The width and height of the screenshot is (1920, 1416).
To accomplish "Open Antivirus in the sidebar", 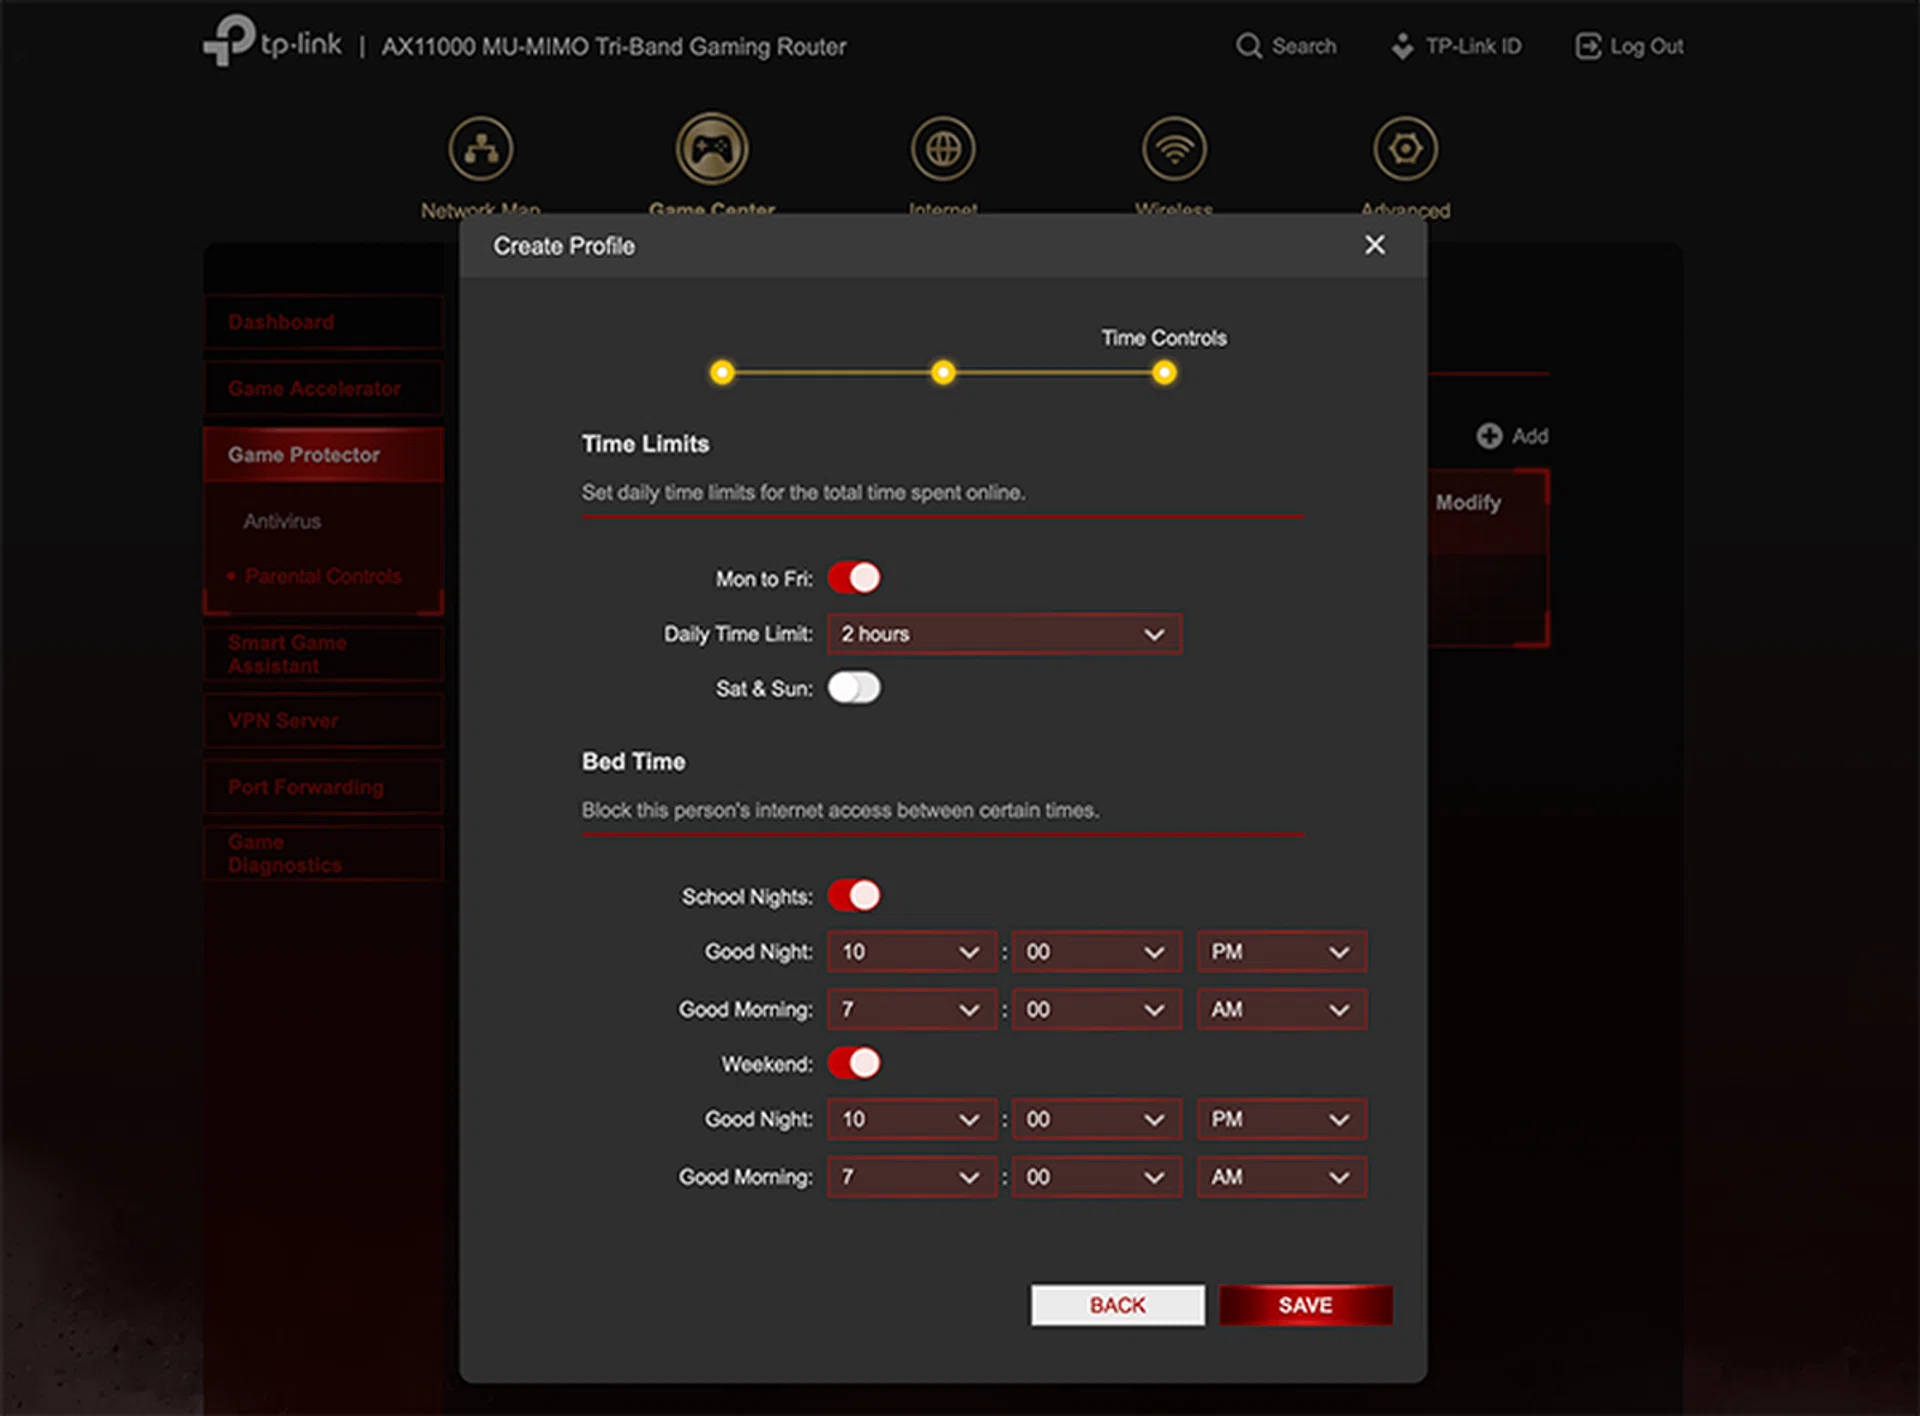I will point(282,521).
